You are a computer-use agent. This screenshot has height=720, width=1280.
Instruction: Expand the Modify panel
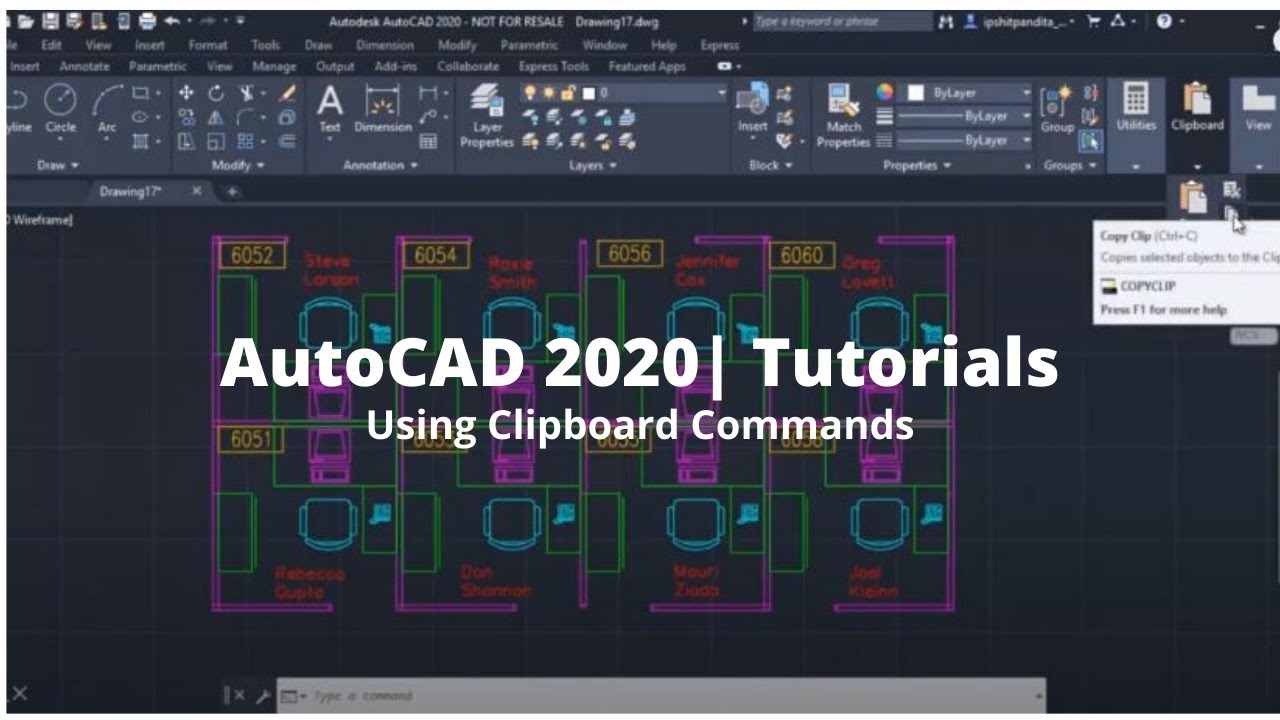point(237,165)
